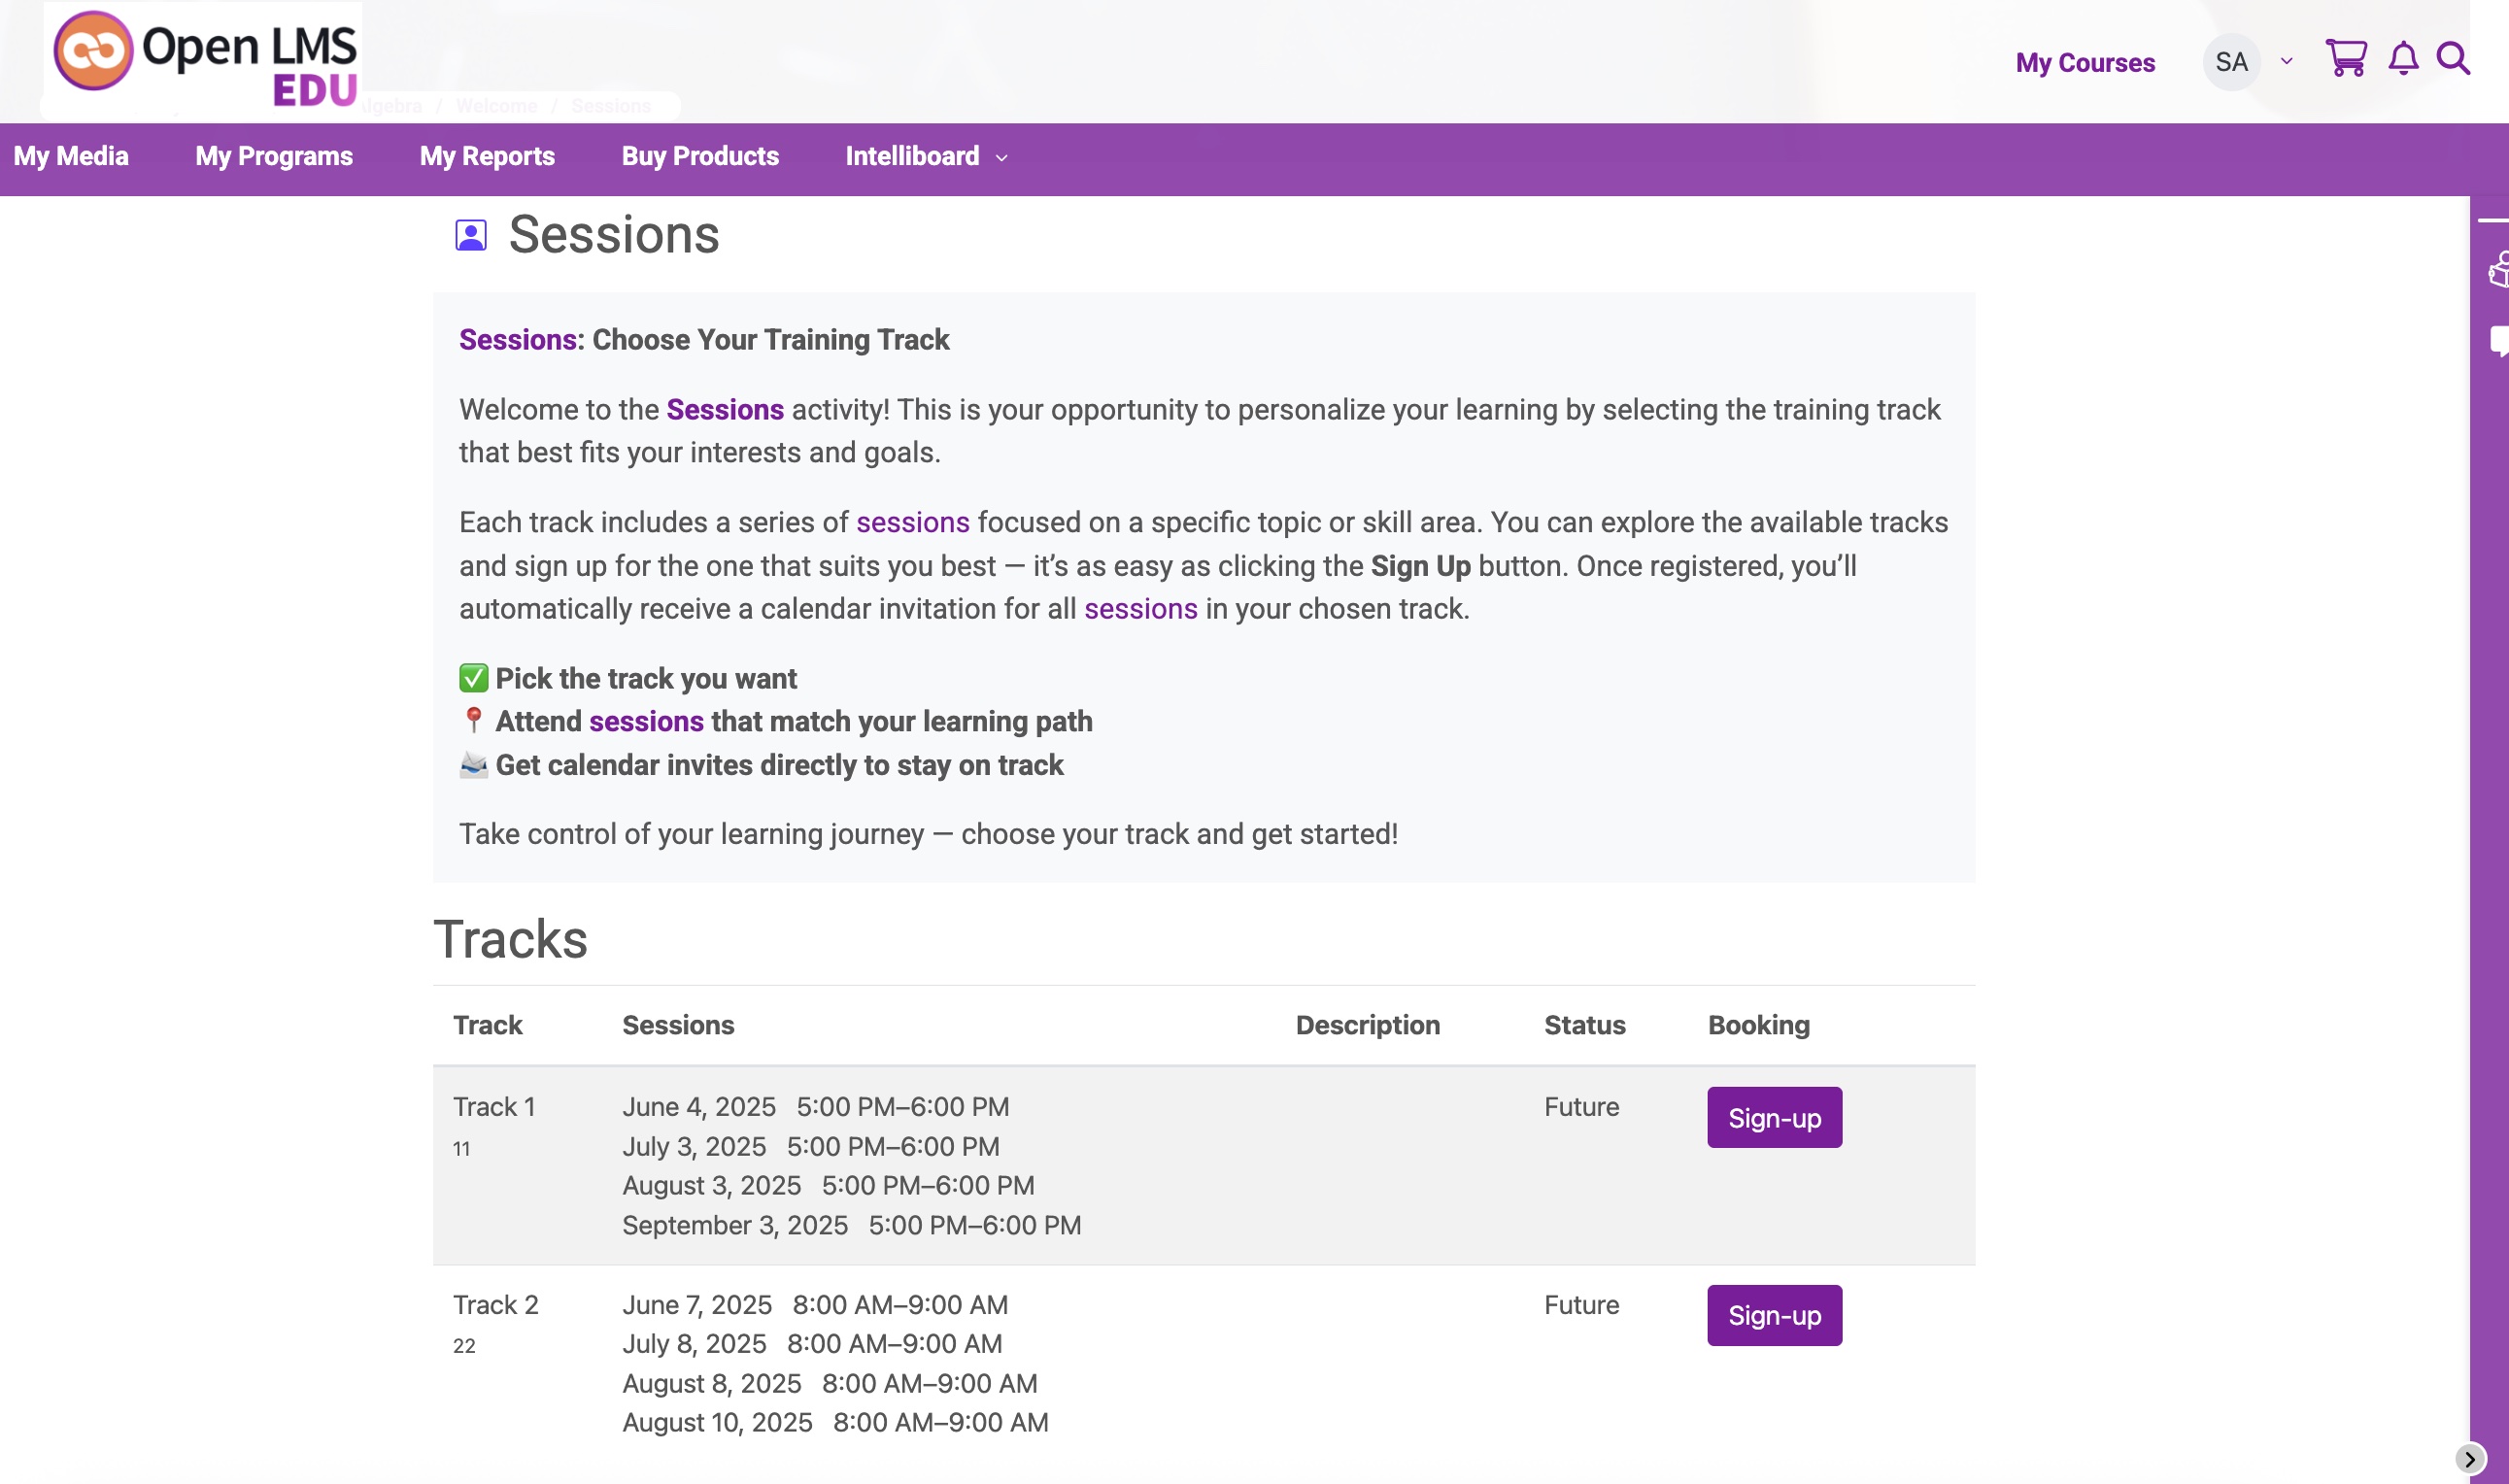Click the SA user avatar
Screen dimensions: 2509x1484
pos(2231,62)
